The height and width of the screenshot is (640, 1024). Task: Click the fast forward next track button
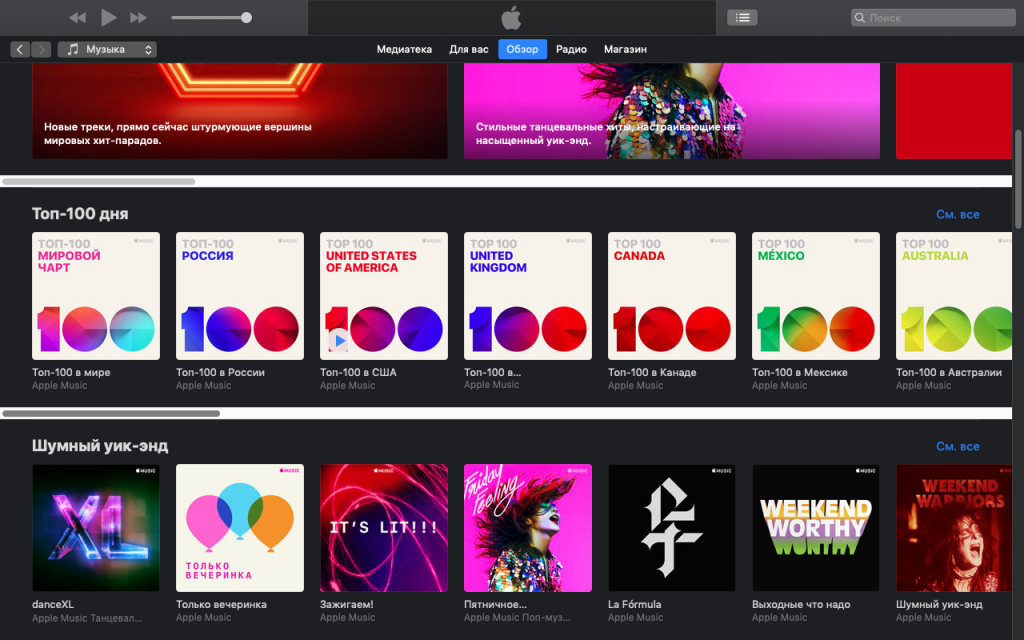[139, 18]
